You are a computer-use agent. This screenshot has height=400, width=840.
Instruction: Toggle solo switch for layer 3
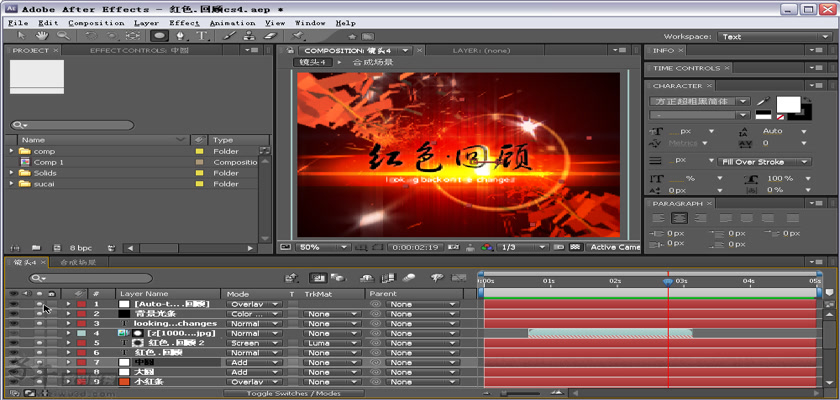point(39,323)
